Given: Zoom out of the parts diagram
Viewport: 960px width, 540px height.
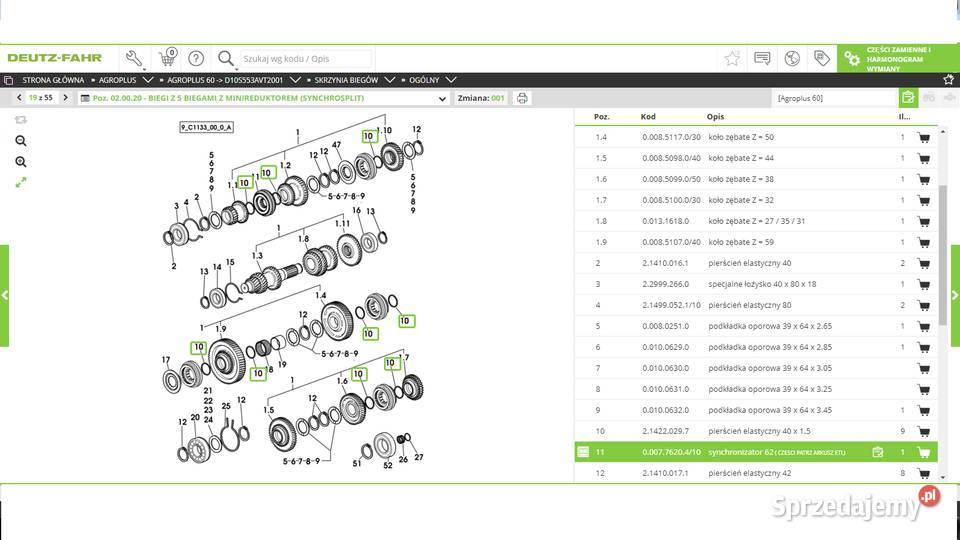Looking at the screenshot, I should (x=21, y=162).
